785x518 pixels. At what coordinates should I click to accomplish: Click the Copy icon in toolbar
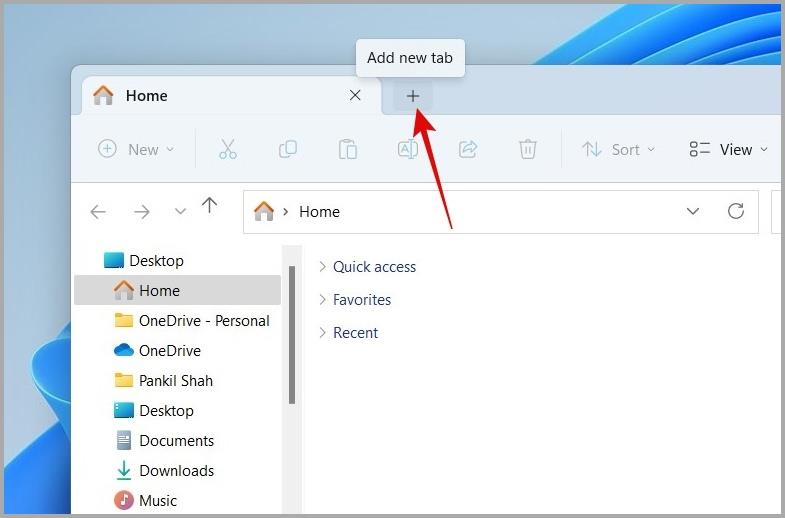click(288, 149)
